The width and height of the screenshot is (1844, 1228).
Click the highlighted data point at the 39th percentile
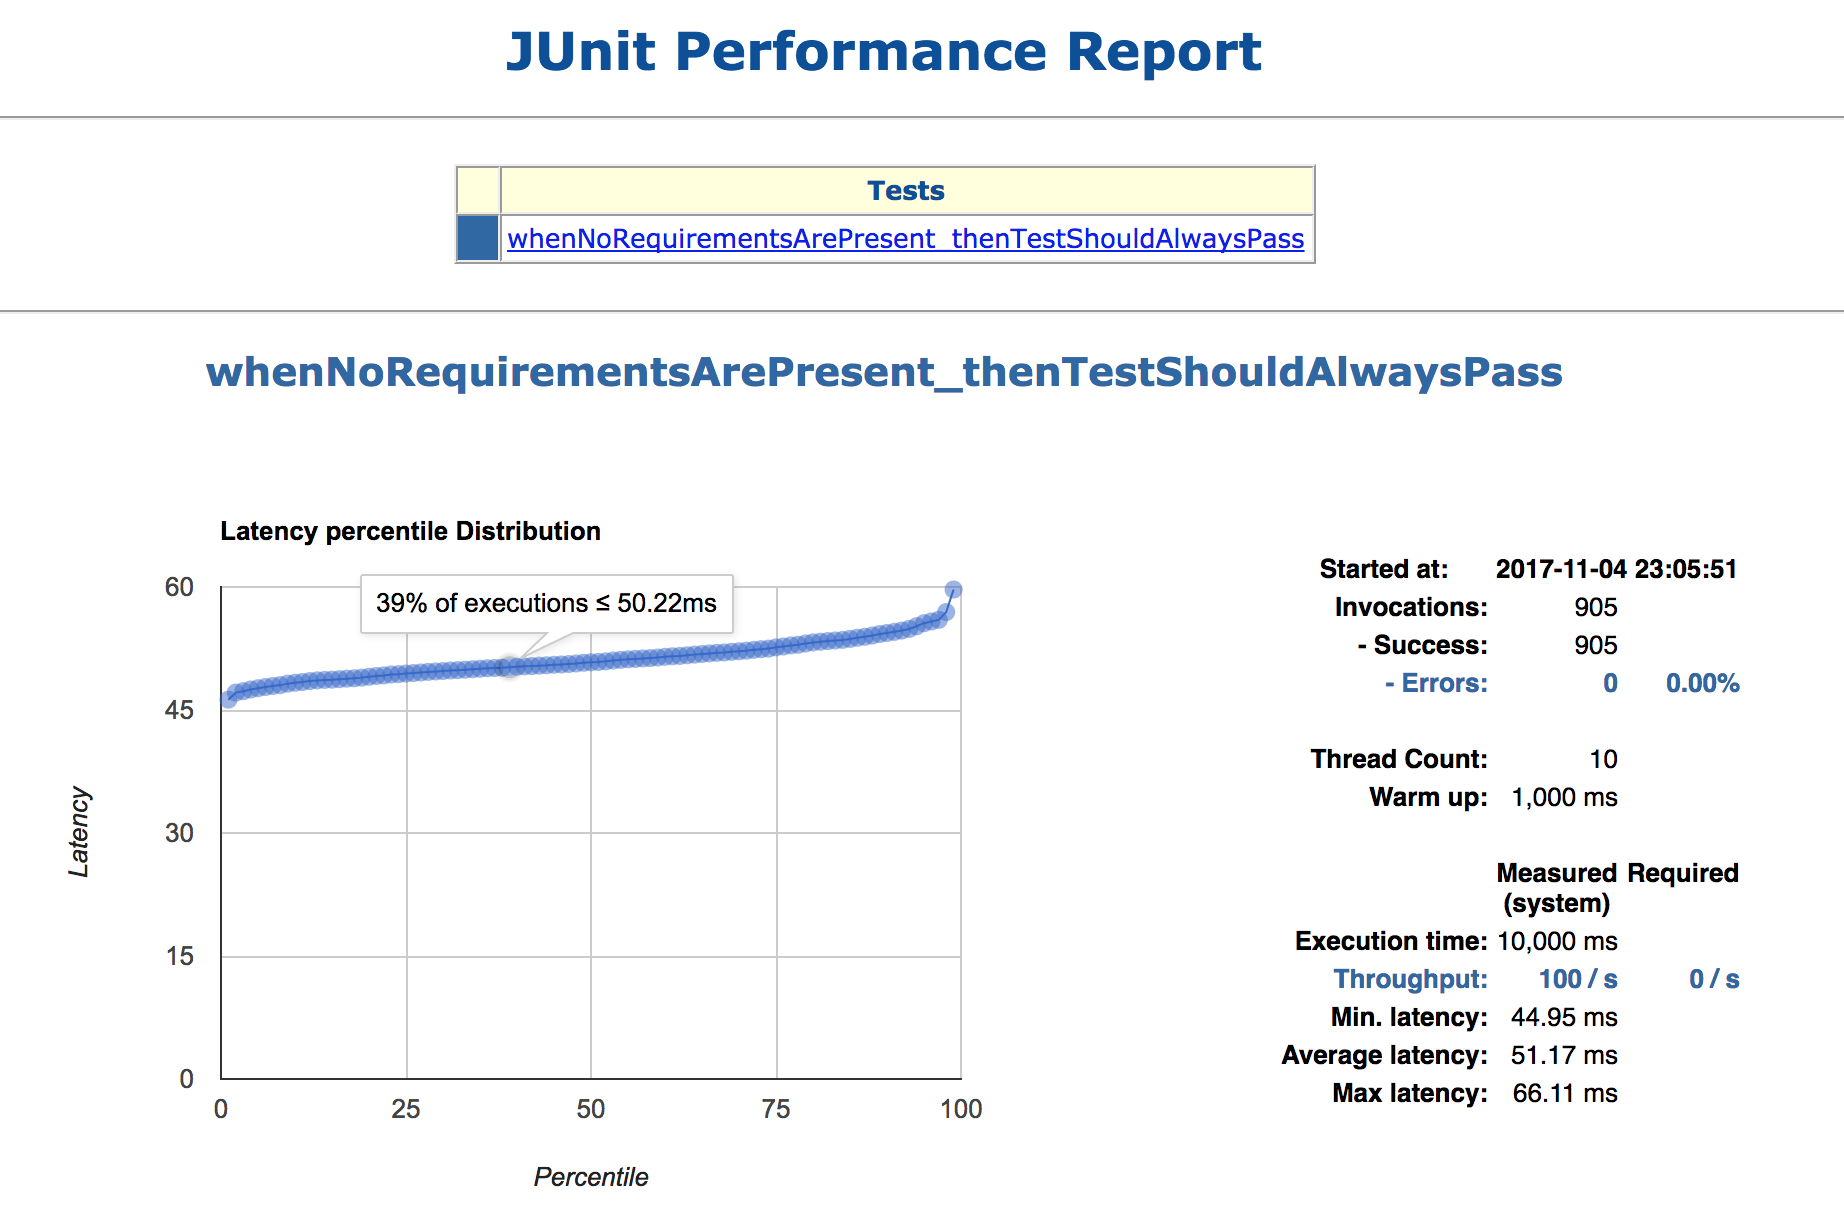[510, 667]
